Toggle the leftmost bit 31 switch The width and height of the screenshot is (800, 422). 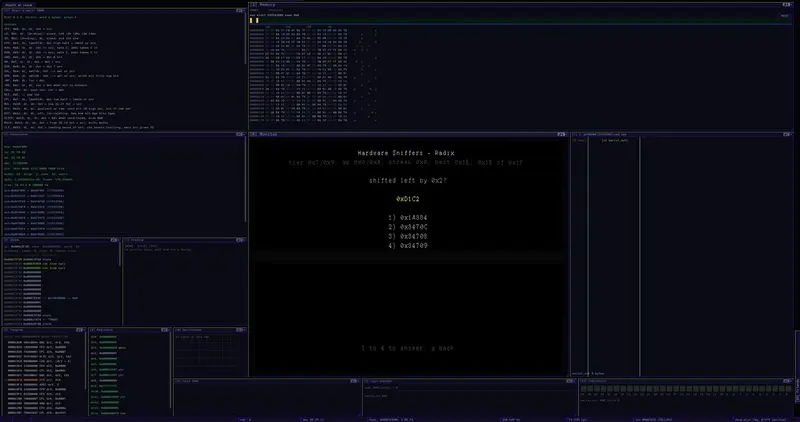pos(584,389)
